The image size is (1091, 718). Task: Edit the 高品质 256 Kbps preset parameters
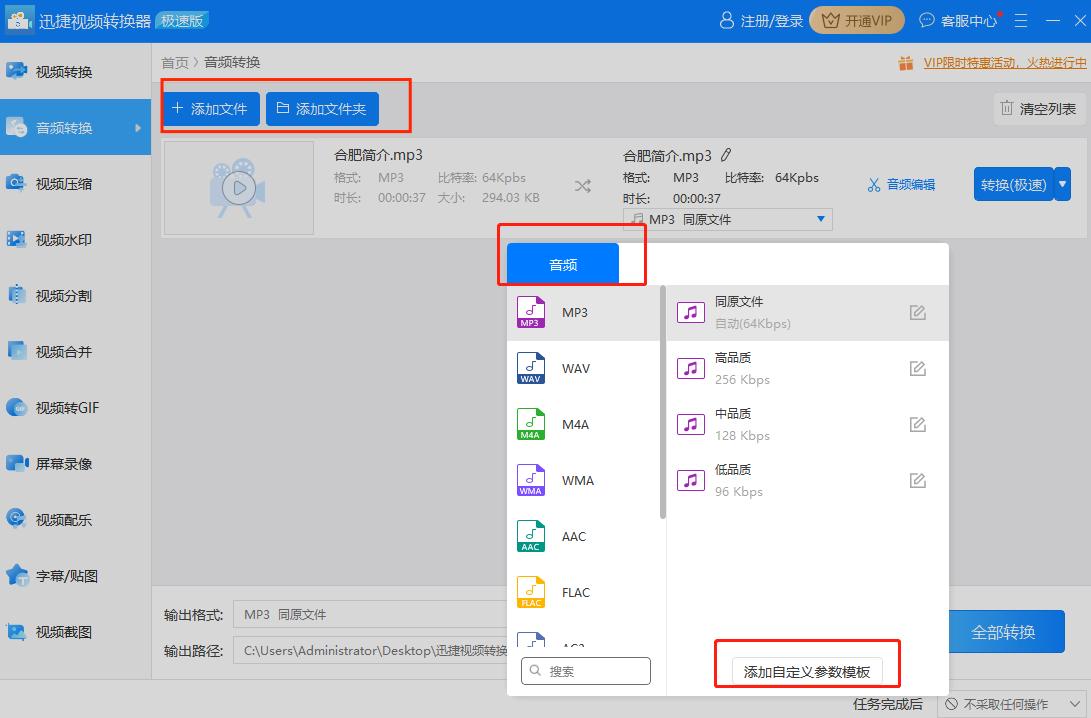coord(917,368)
